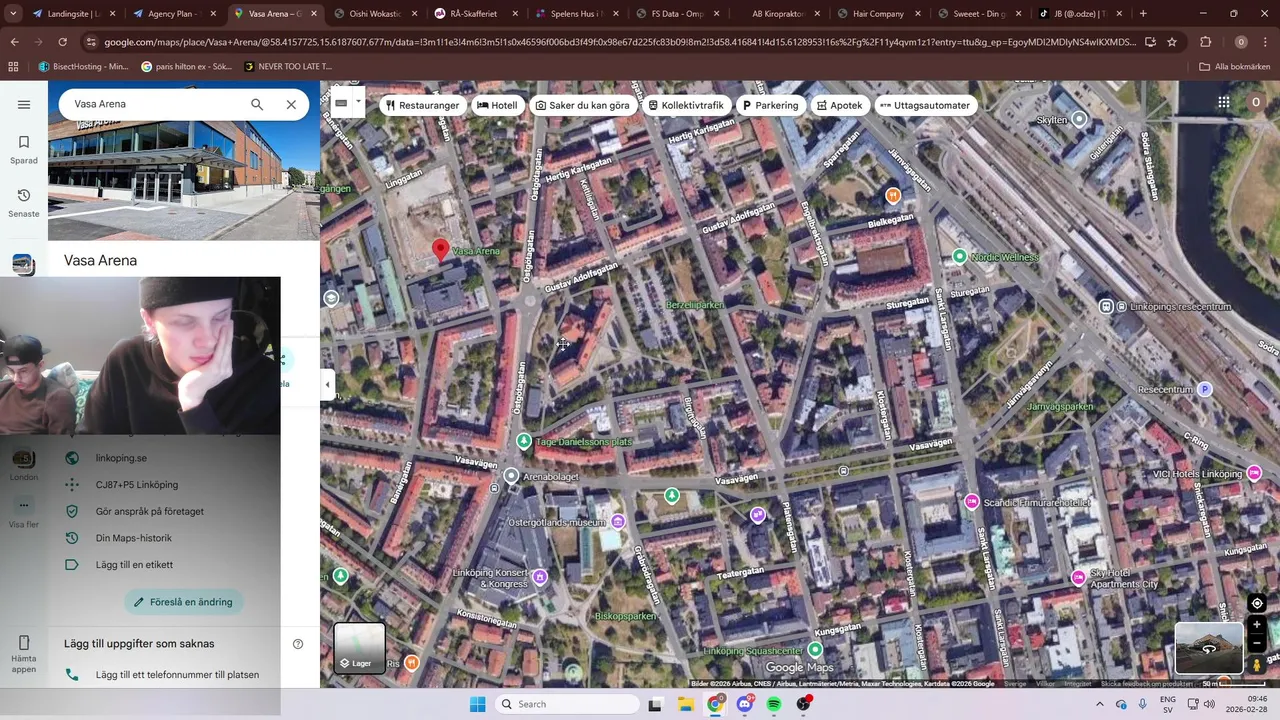The image size is (1280, 720).
Task: Open the Windows Start menu
Action: click(x=478, y=704)
